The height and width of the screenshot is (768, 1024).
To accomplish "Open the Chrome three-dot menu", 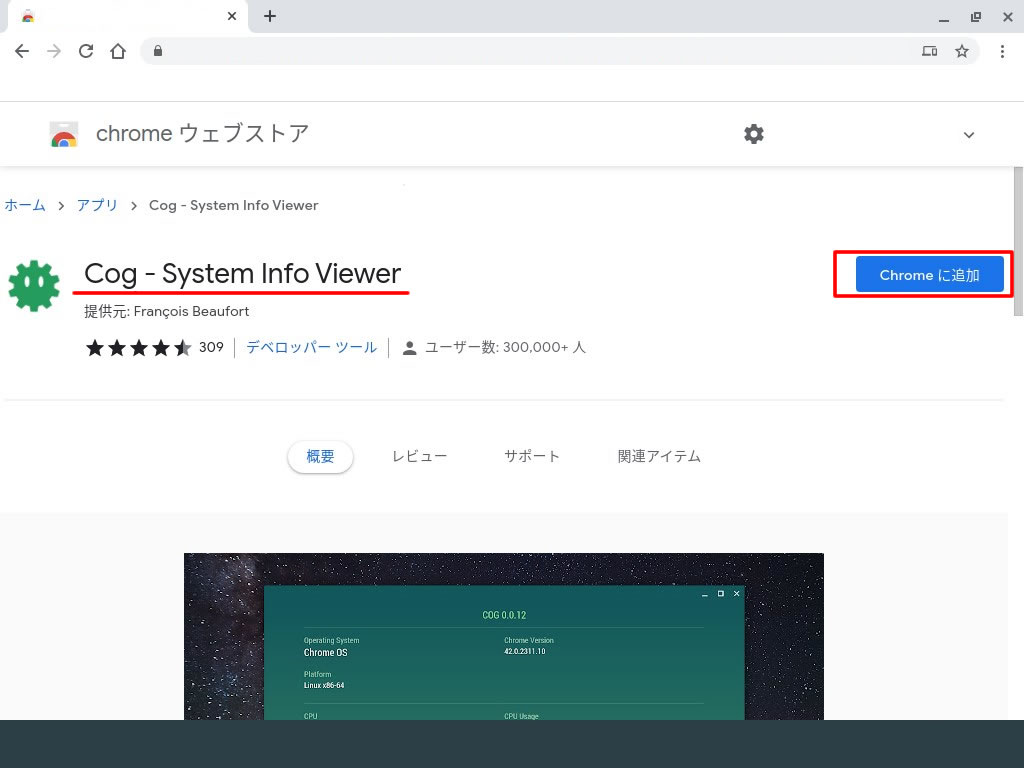I will click(x=1002, y=51).
